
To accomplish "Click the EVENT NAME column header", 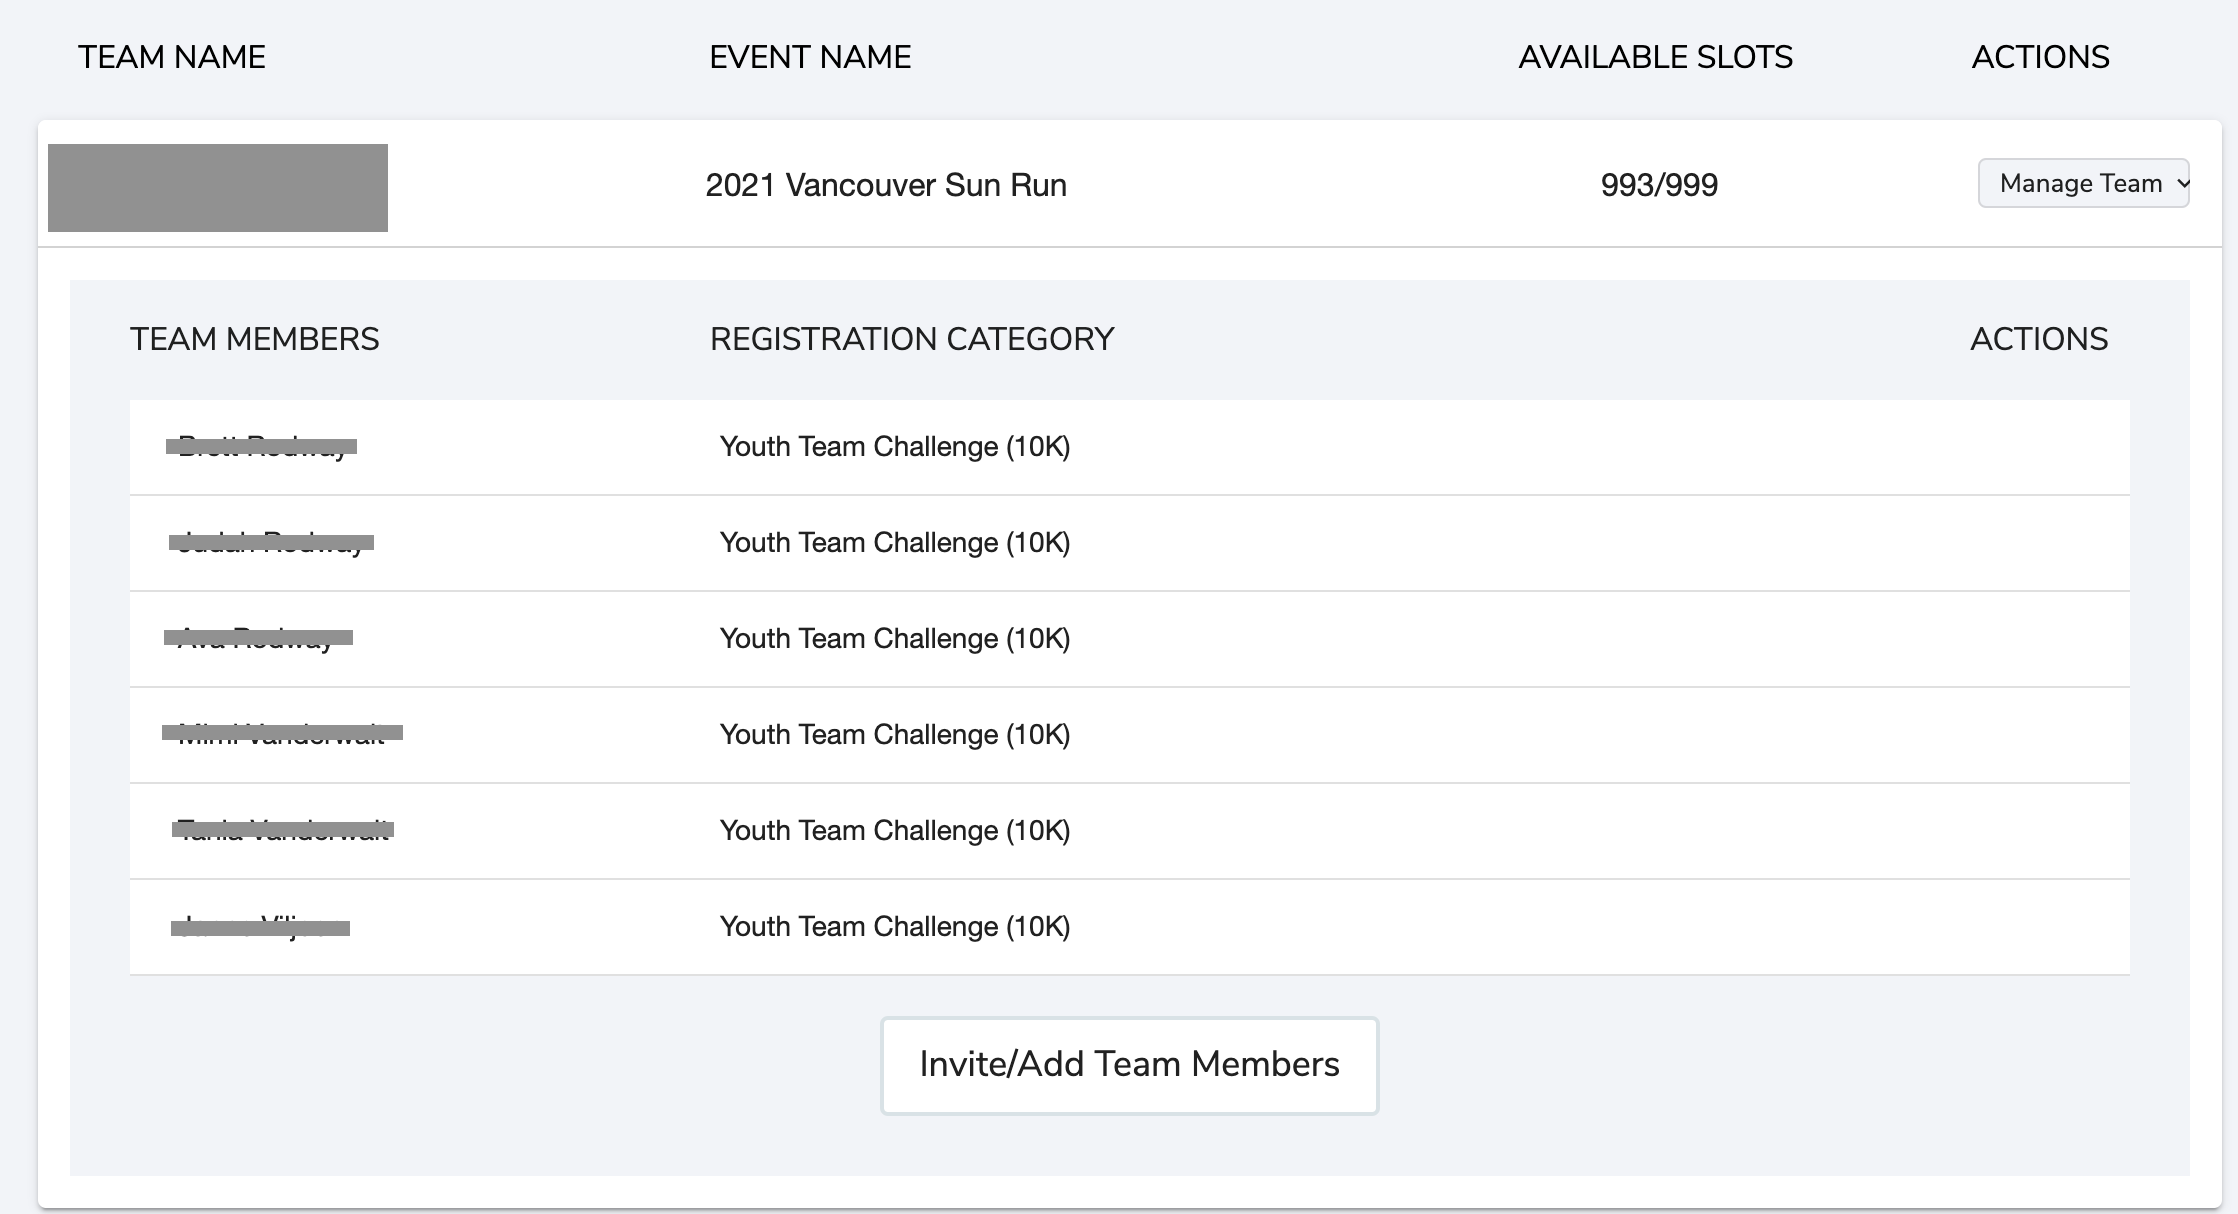I will coord(810,57).
